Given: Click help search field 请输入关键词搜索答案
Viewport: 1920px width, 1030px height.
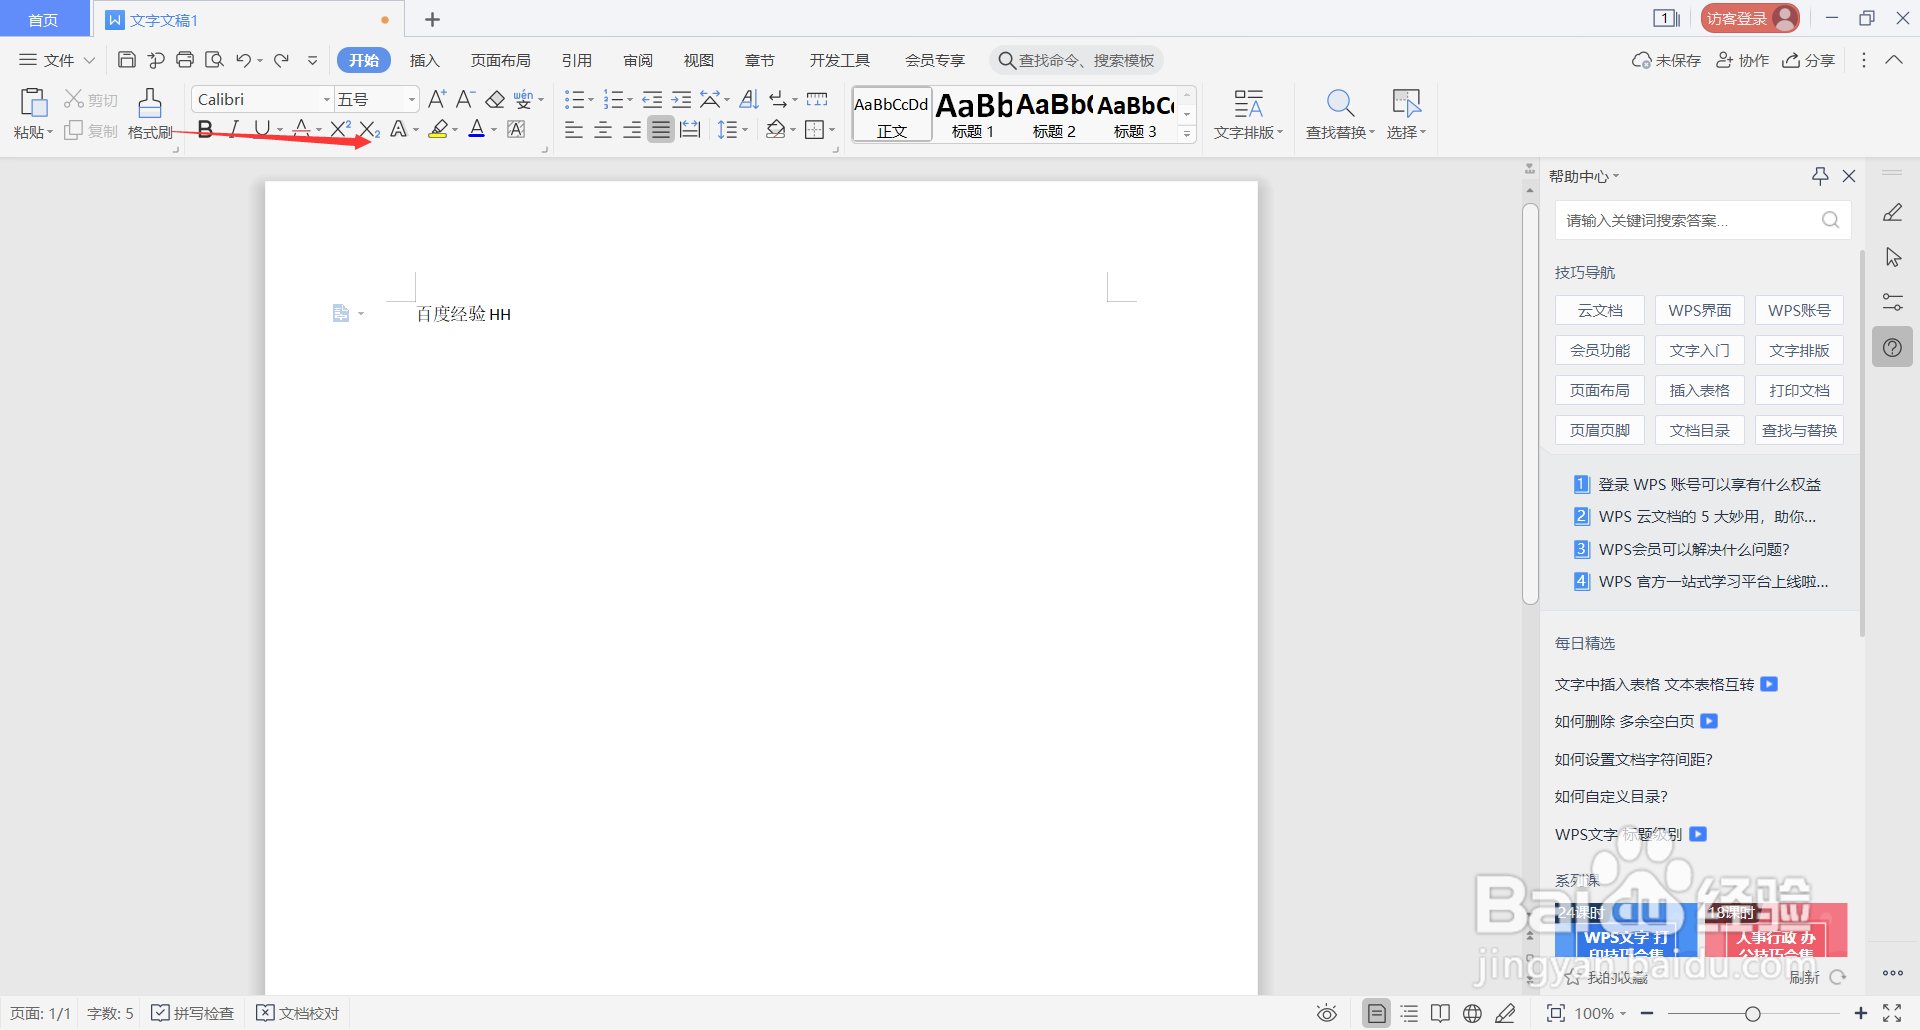Looking at the screenshot, I should tap(1702, 220).
